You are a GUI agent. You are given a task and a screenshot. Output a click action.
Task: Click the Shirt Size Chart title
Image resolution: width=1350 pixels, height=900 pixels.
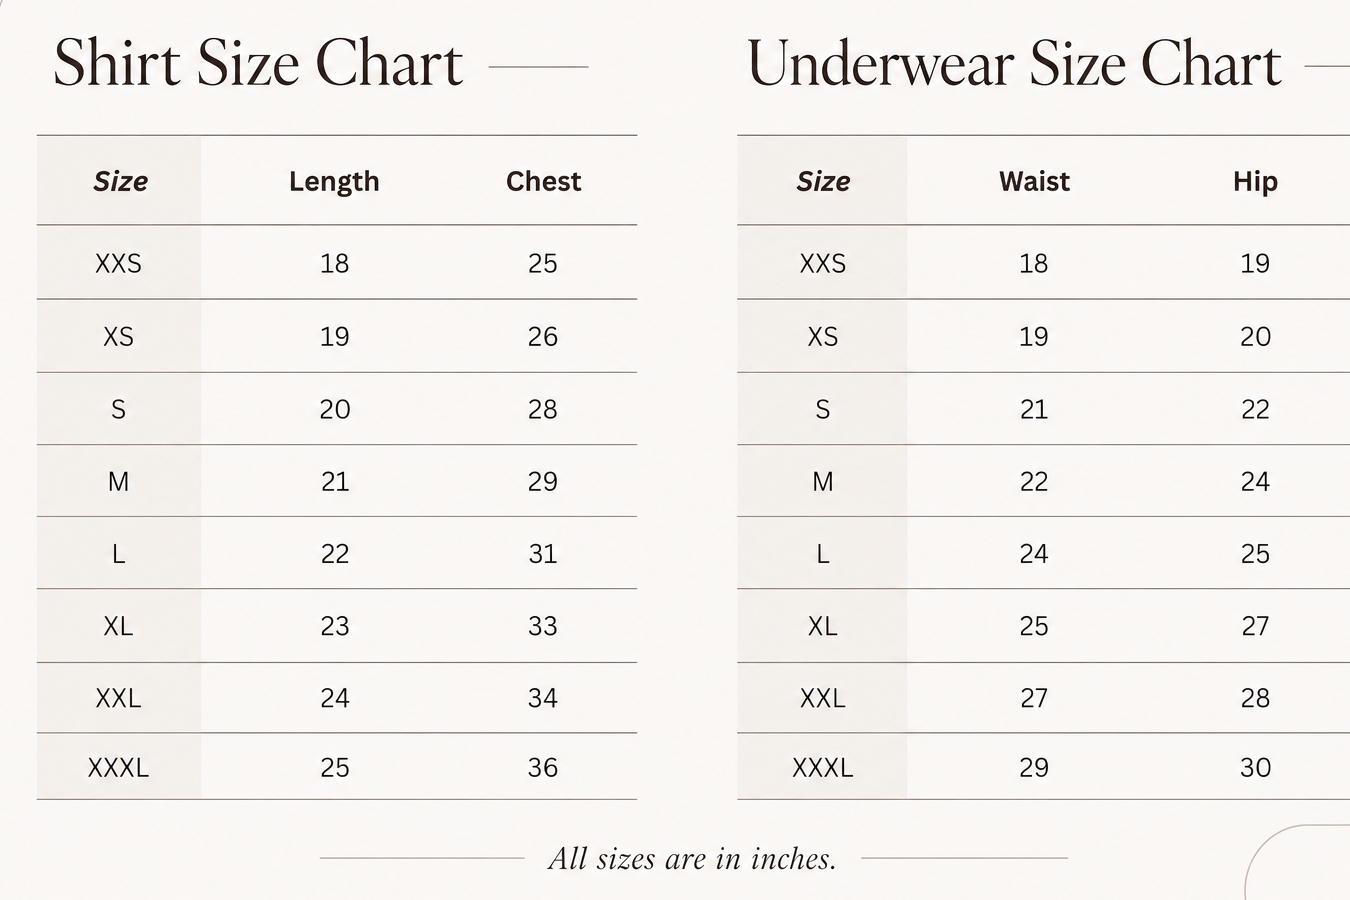coord(258,64)
